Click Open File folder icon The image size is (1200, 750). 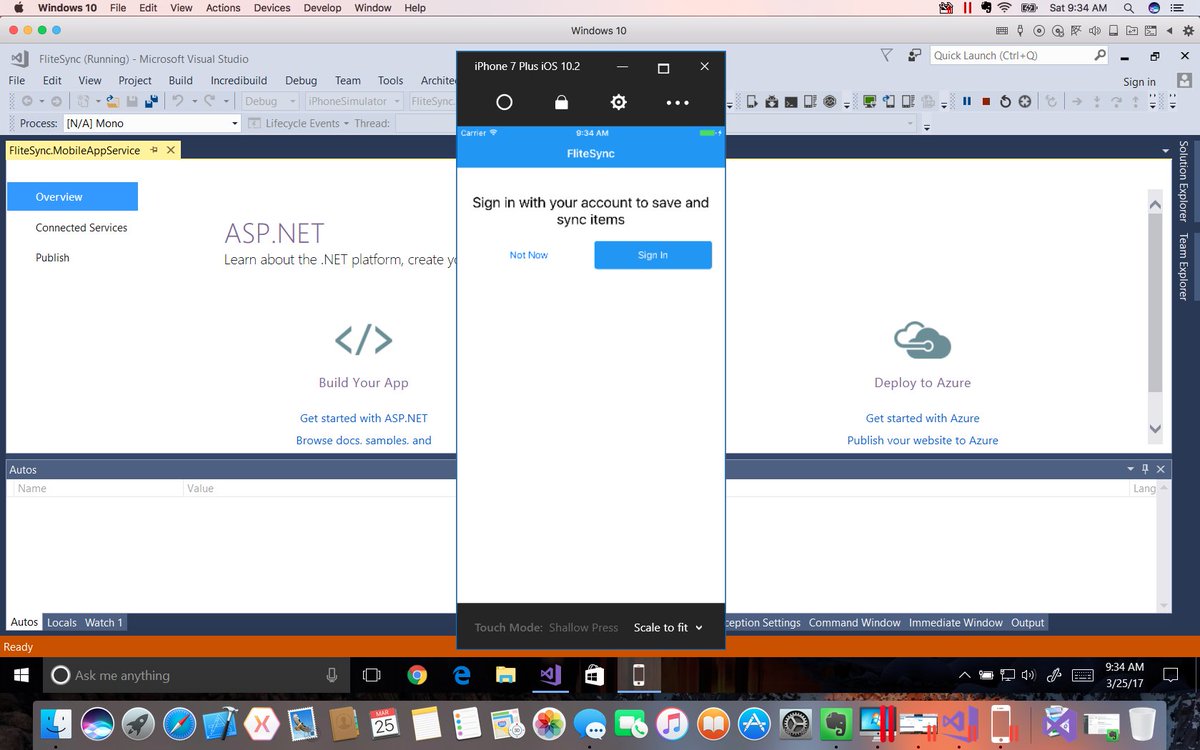[113, 101]
